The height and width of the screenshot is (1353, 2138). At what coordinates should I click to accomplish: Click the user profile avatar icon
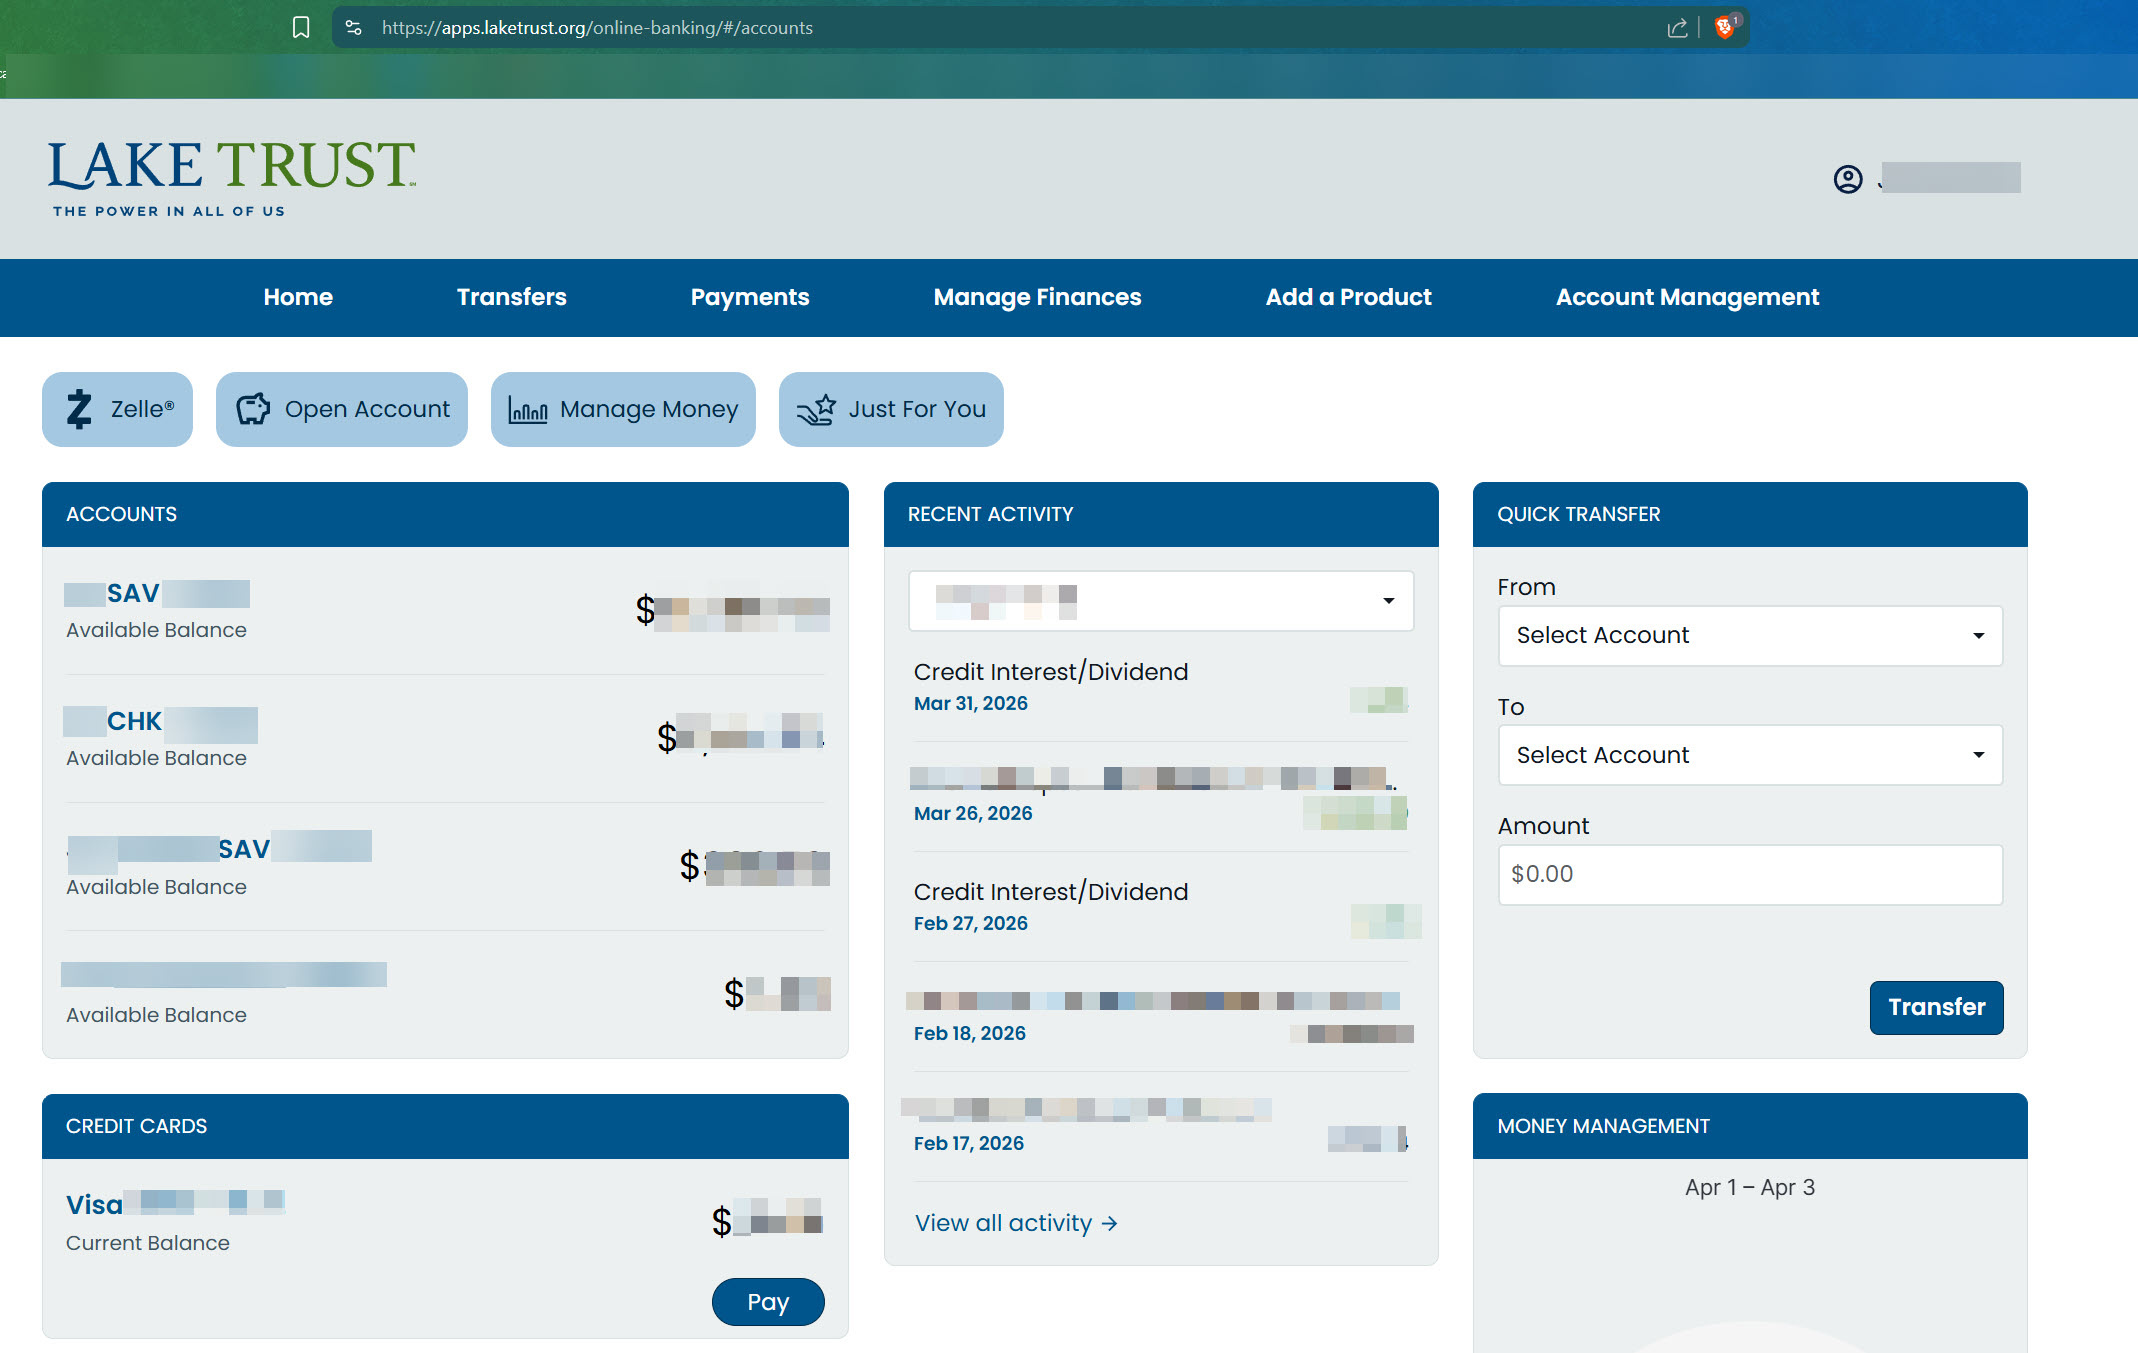pos(1848,179)
